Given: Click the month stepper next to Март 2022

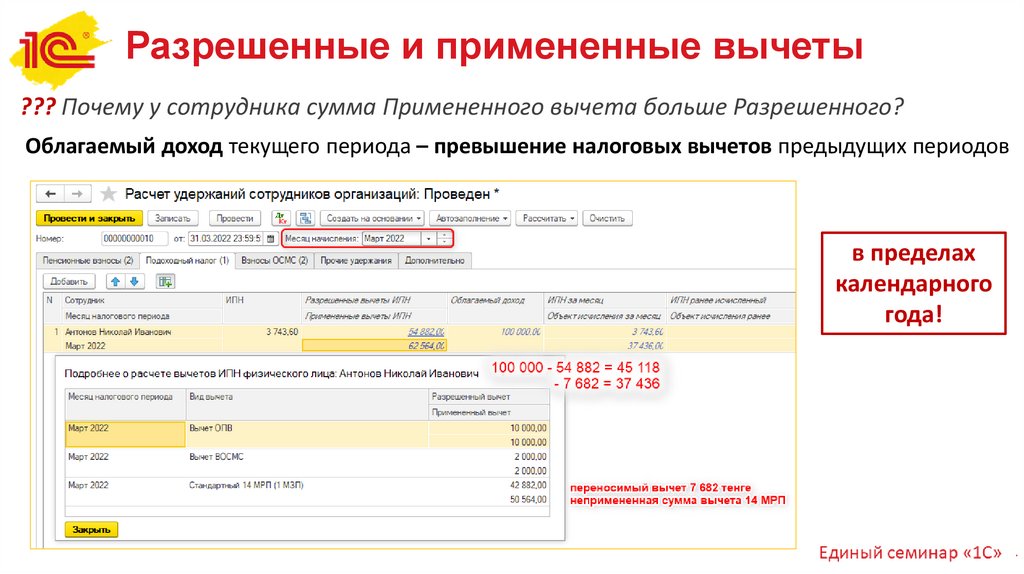Looking at the screenshot, I should (x=444, y=239).
